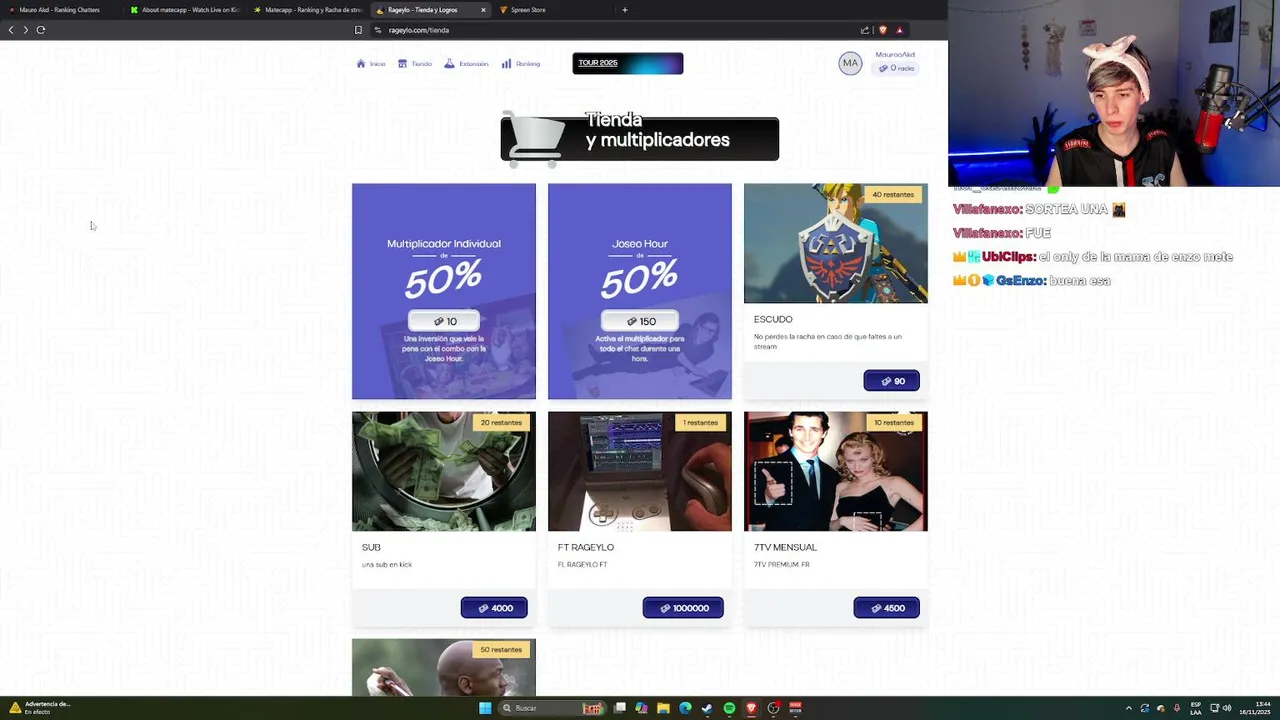Screen dimensions: 1280x720
Task: Switch to the About matecapp Kick tab
Action: [x=186, y=10]
